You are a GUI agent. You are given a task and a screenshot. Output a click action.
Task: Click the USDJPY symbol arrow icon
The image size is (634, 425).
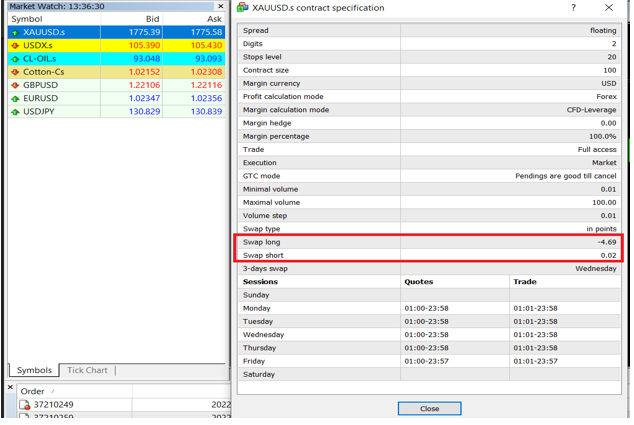pos(15,111)
